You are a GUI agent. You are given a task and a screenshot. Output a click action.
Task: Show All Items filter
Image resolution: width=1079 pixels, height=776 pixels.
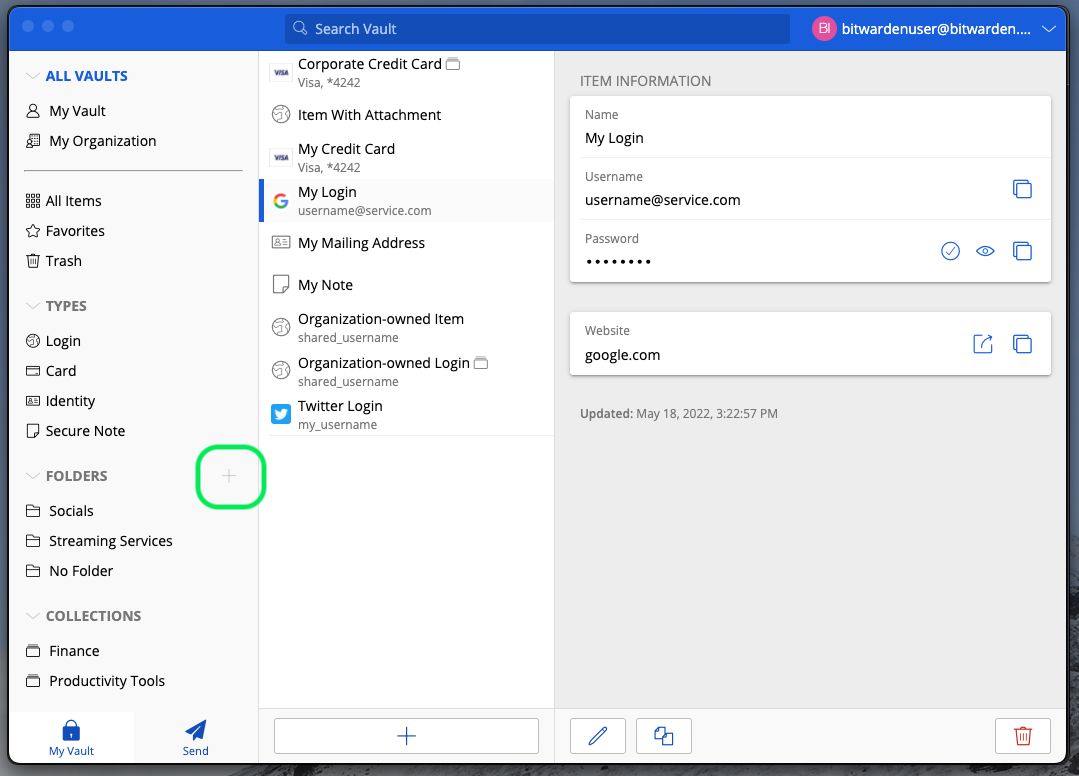[63, 201]
